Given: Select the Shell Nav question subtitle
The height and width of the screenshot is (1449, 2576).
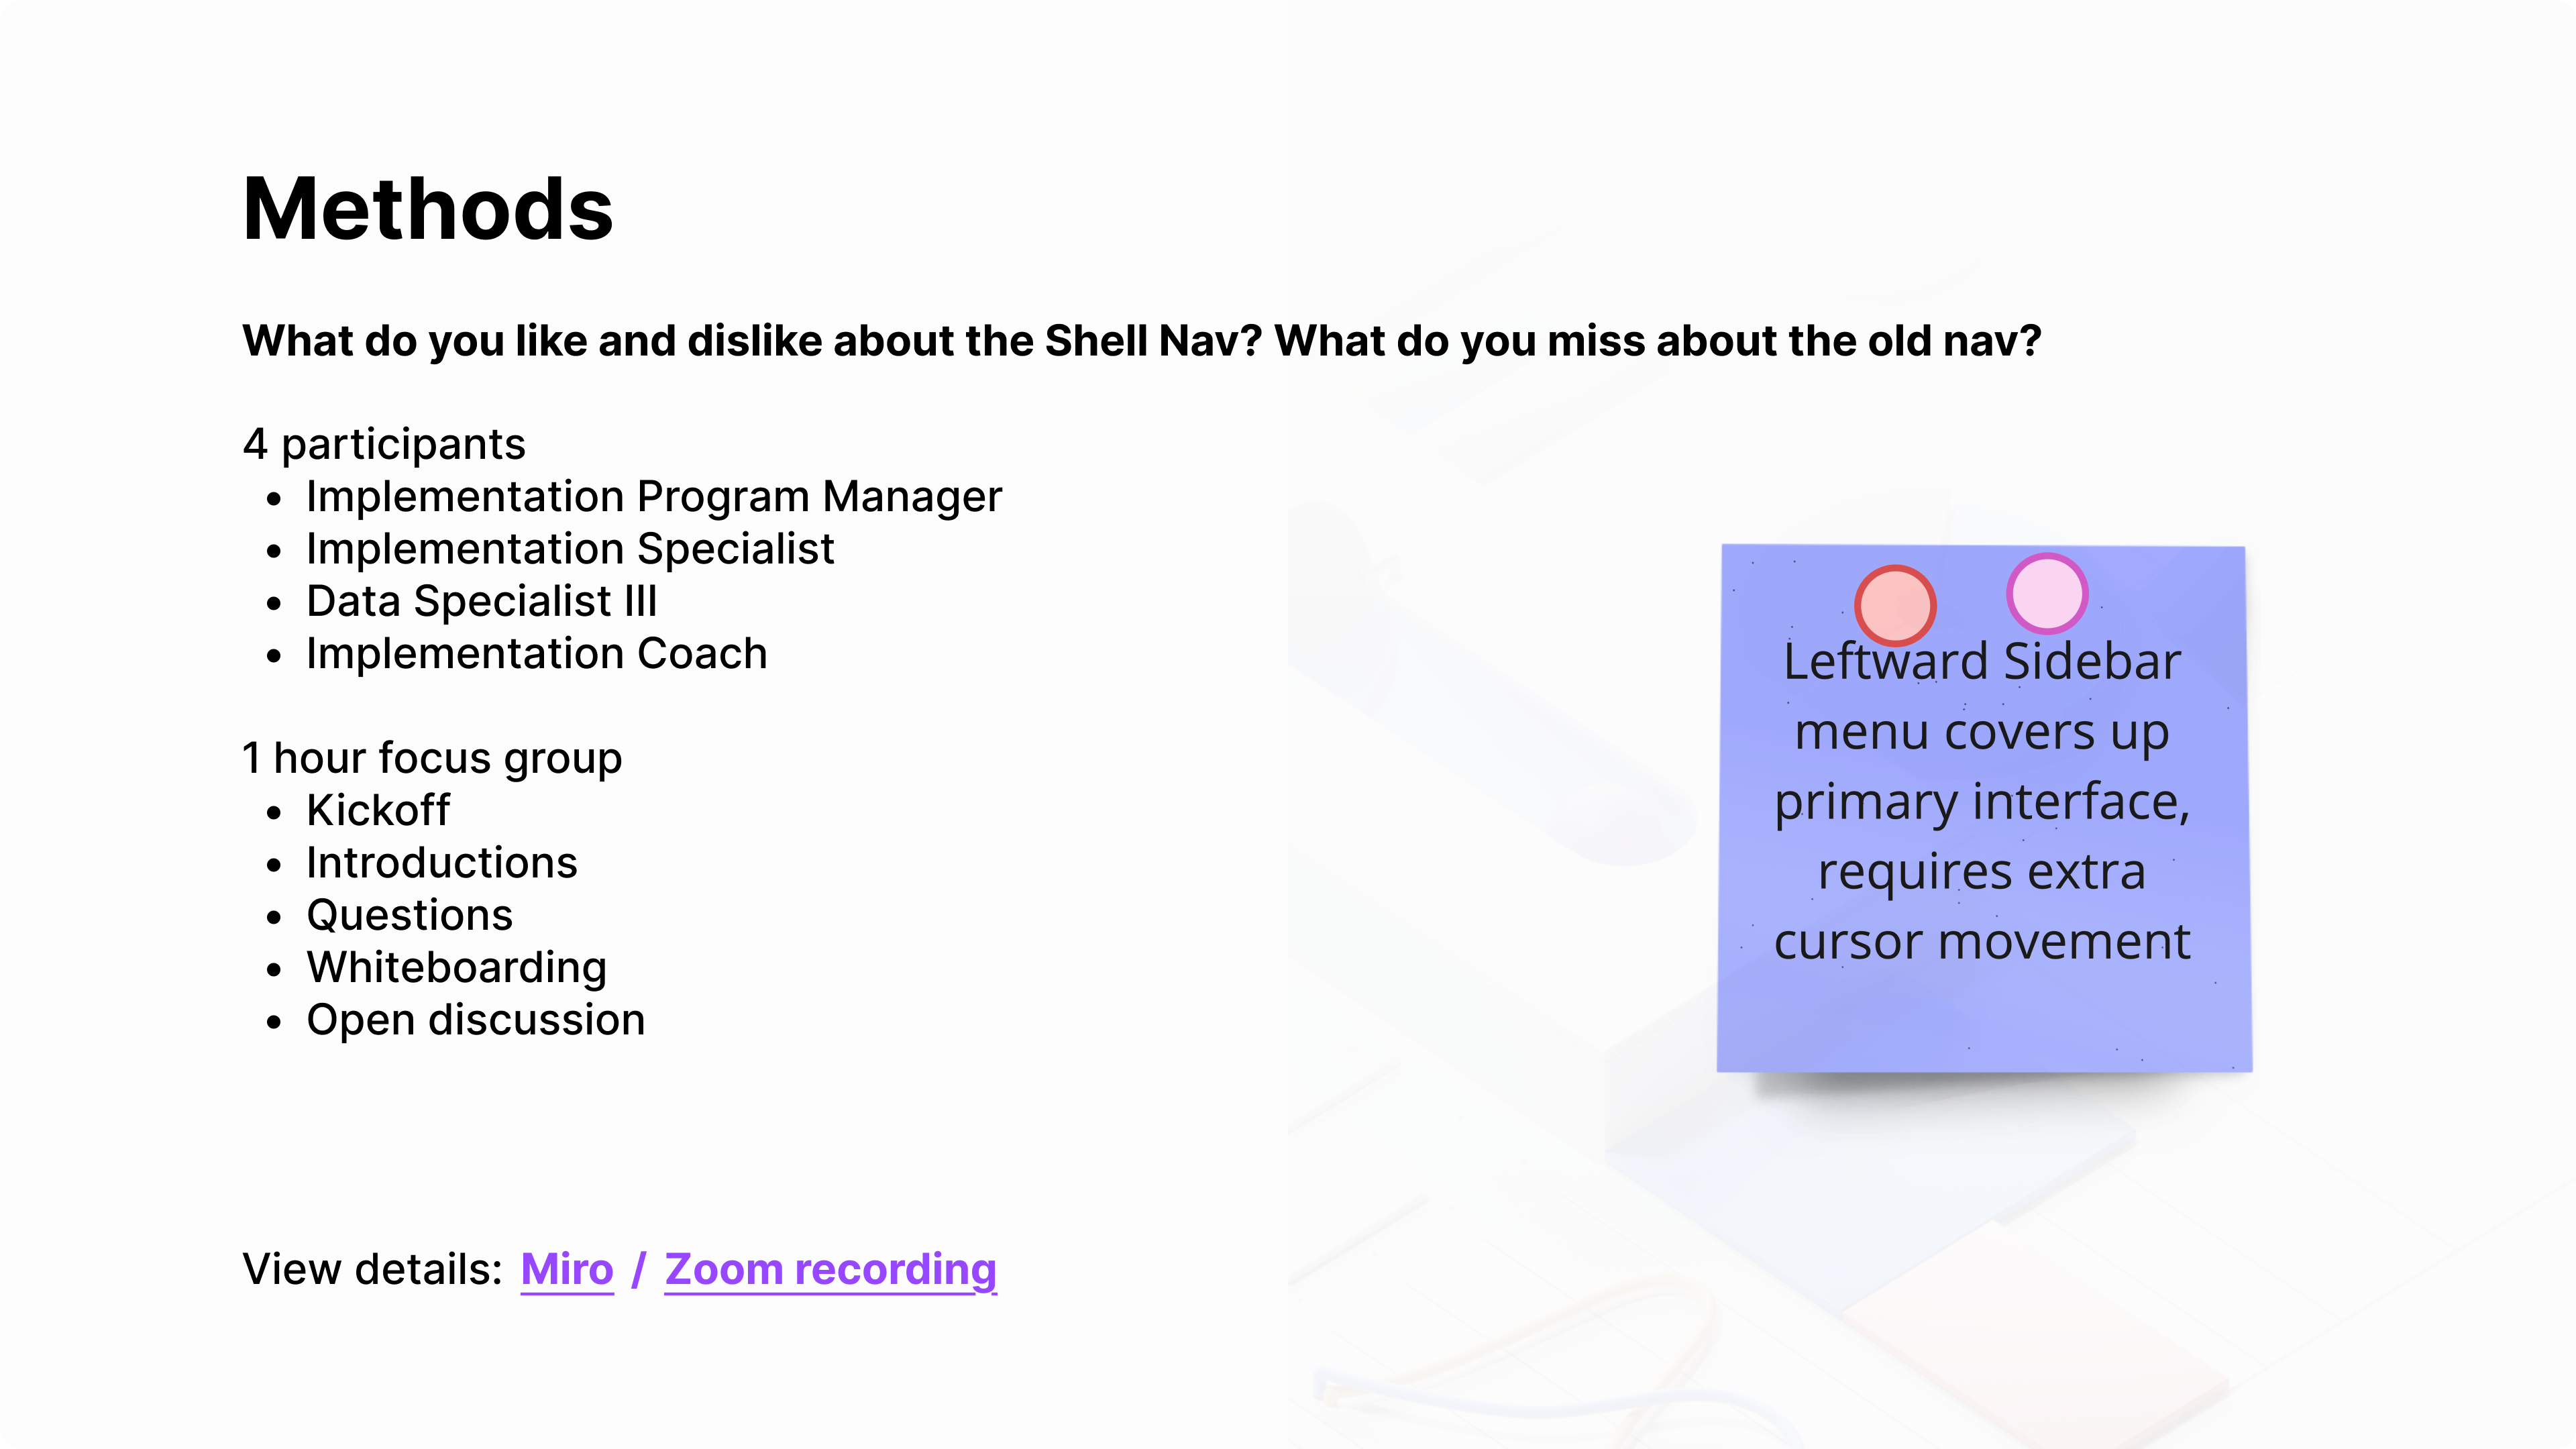Looking at the screenshot, I should (1141, 341).
